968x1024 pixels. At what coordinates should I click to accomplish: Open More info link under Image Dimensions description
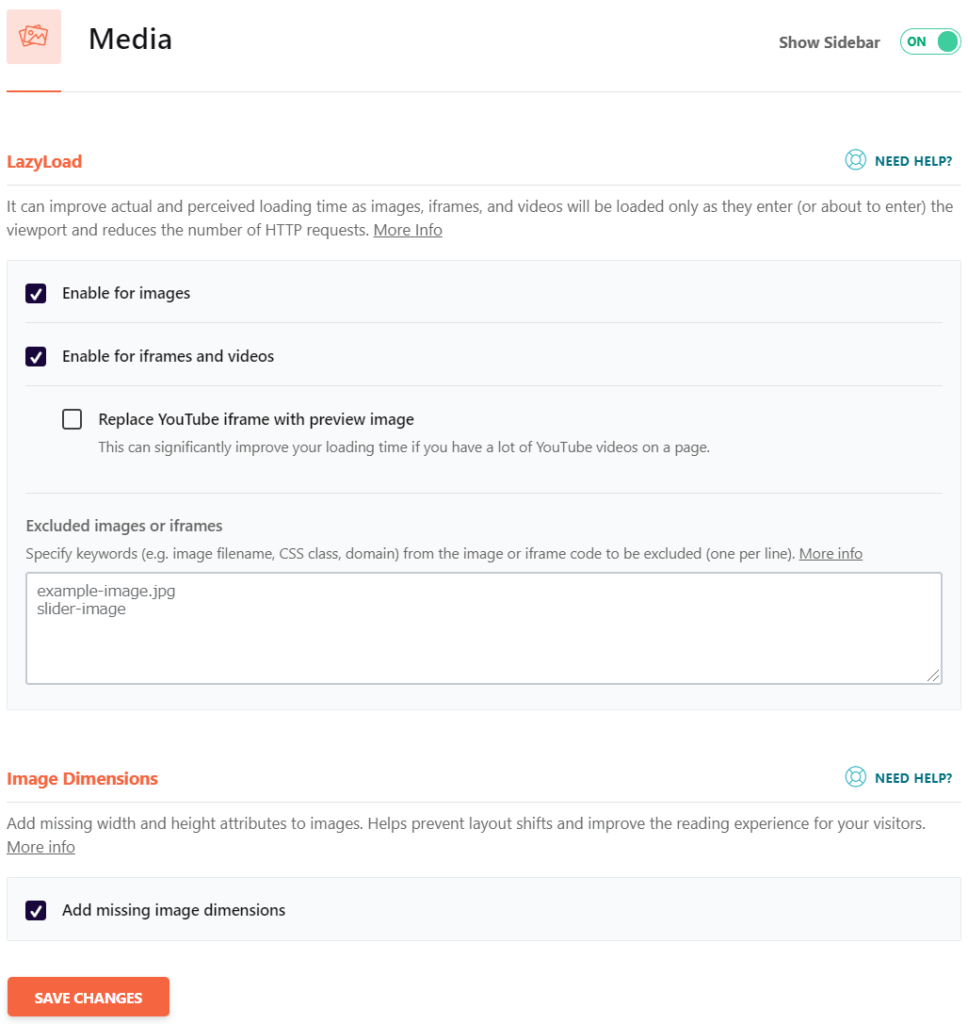[40, 846]
